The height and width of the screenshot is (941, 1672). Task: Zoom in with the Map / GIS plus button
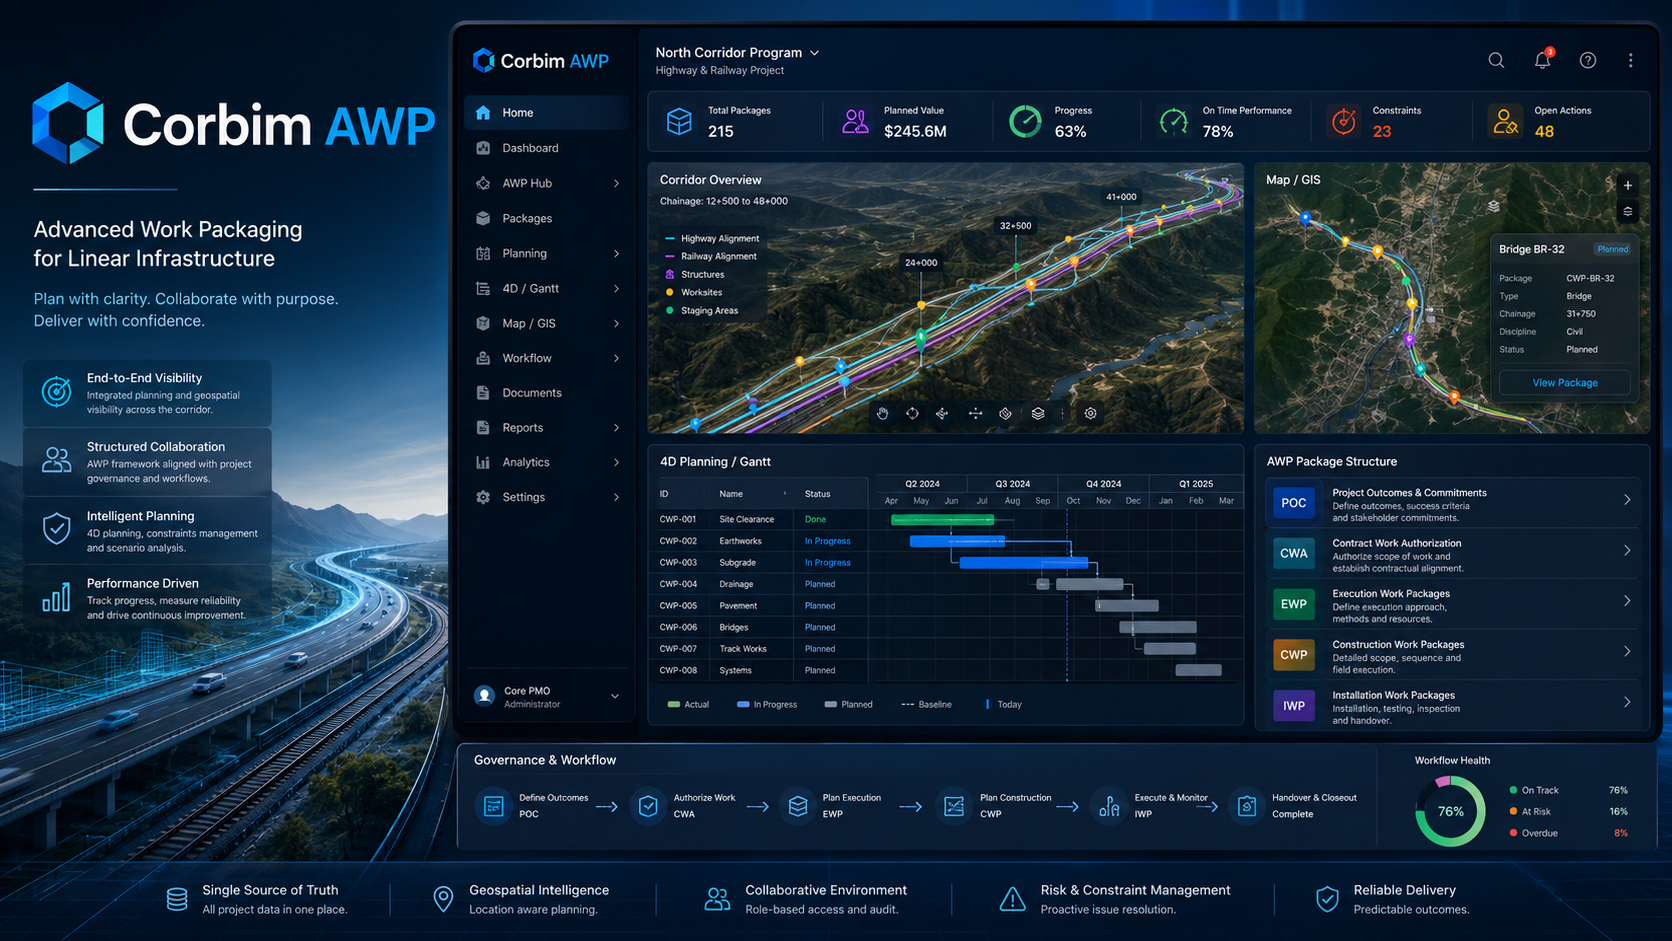click(1628, 185)
